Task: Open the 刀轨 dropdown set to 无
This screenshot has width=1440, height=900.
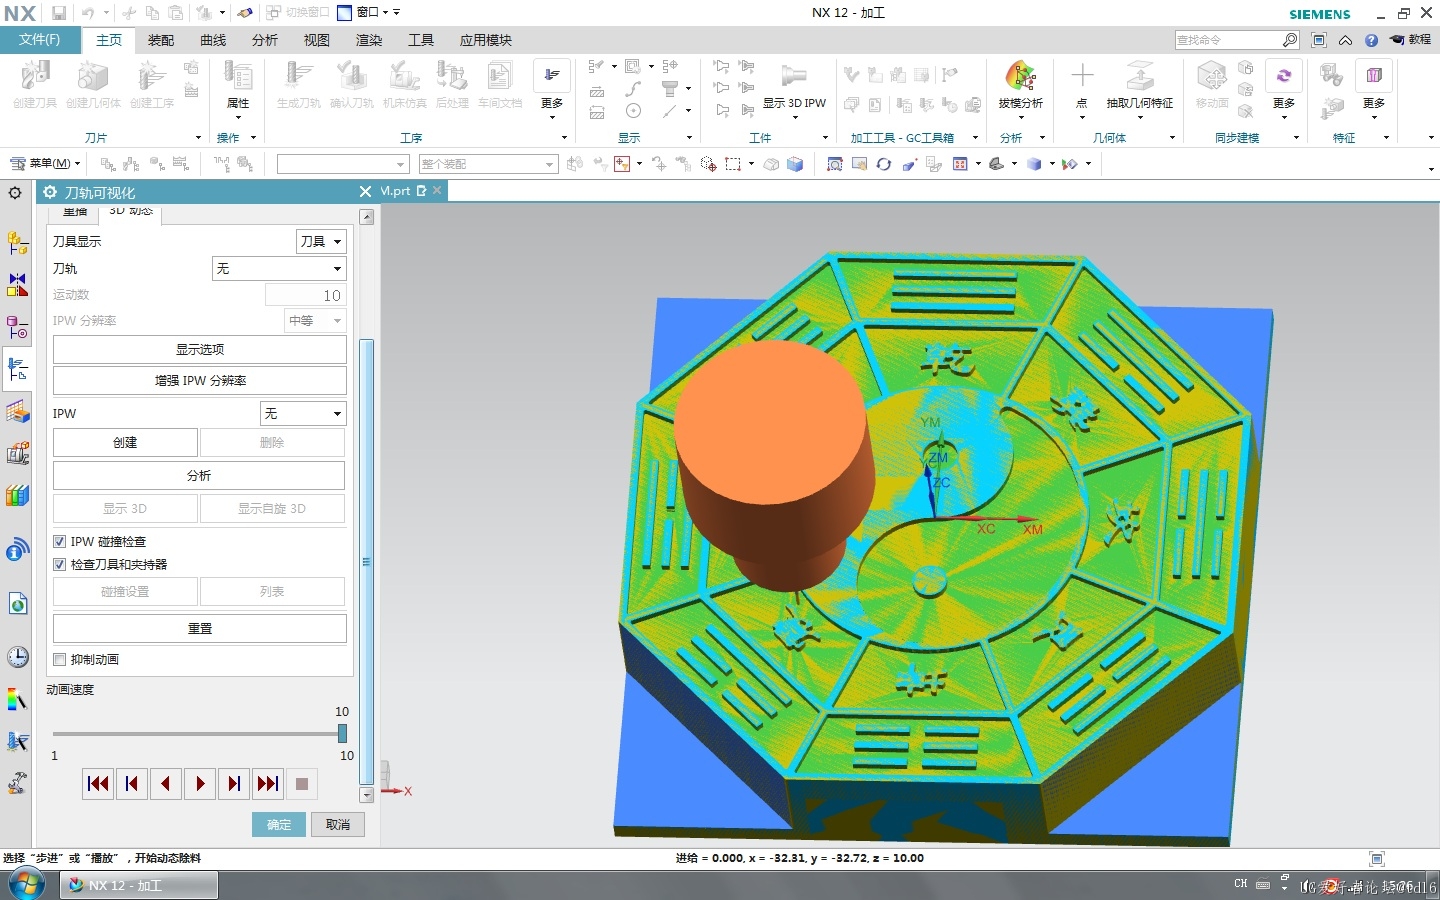Action: coord(279,268)
